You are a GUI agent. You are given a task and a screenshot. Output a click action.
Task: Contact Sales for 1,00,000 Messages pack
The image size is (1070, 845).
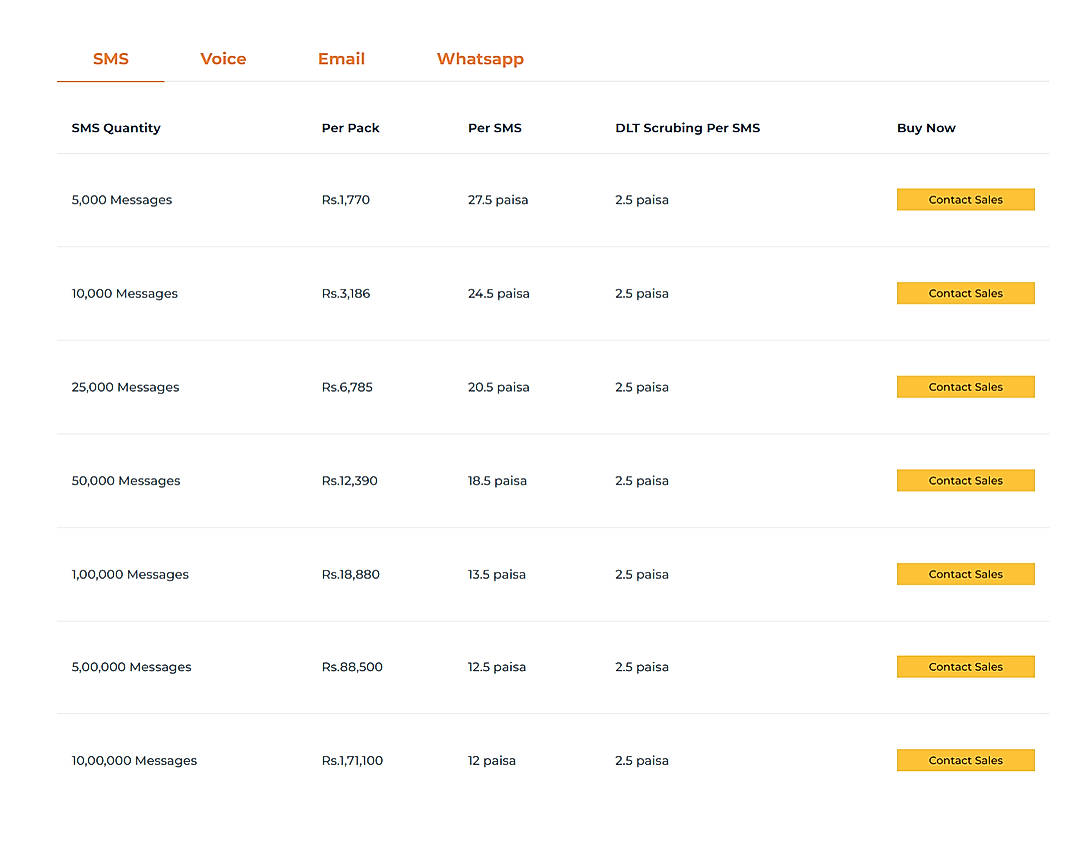point(966,574)
